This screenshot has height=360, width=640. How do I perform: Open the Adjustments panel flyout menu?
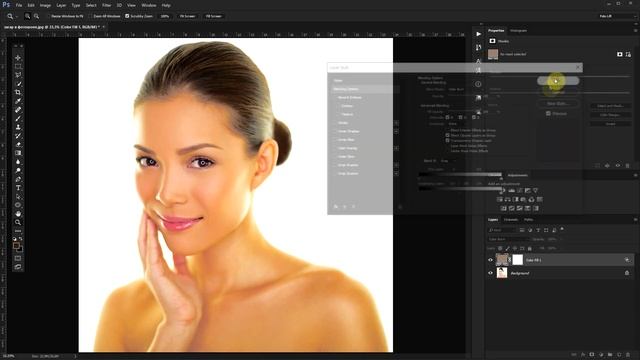tap(636, 175)
